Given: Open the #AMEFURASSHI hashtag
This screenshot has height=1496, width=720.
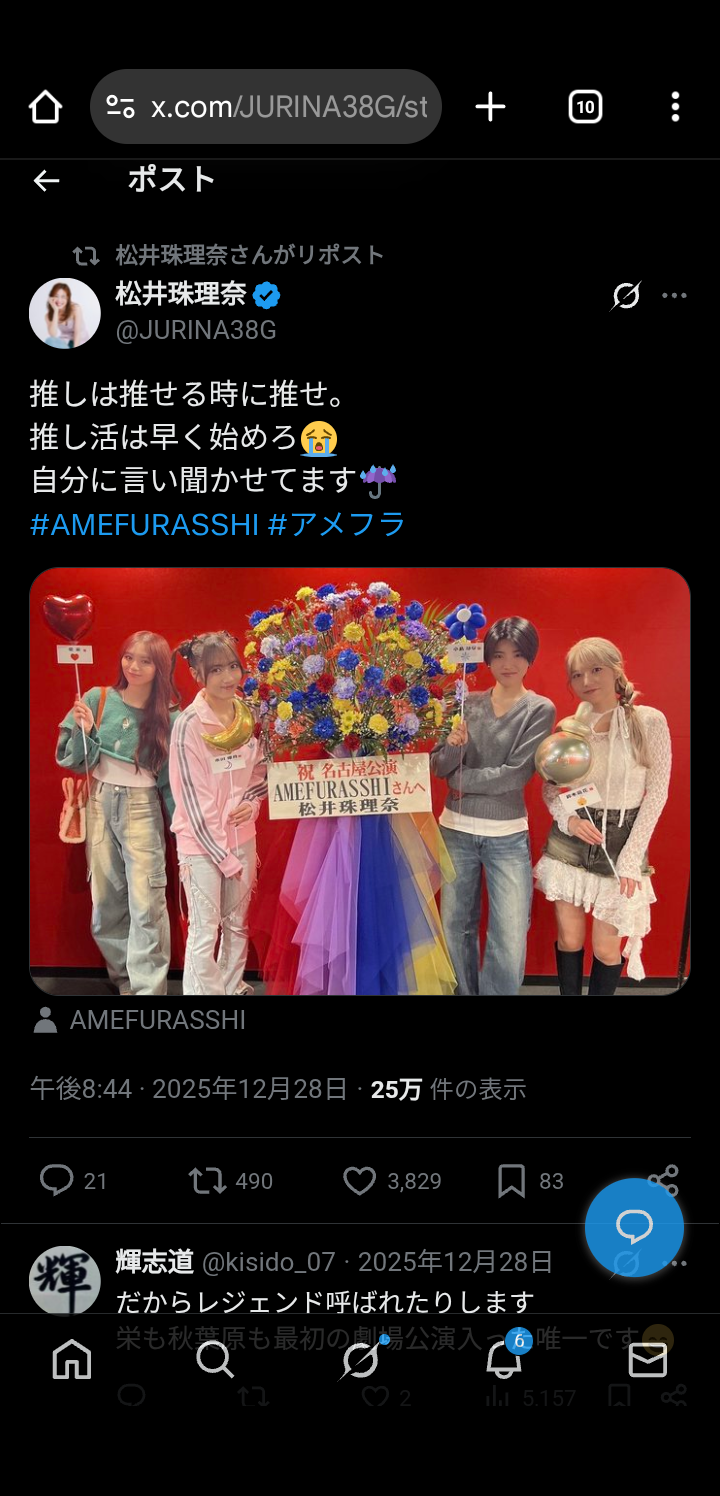Looking at the screenshot, I should (145, 524).
